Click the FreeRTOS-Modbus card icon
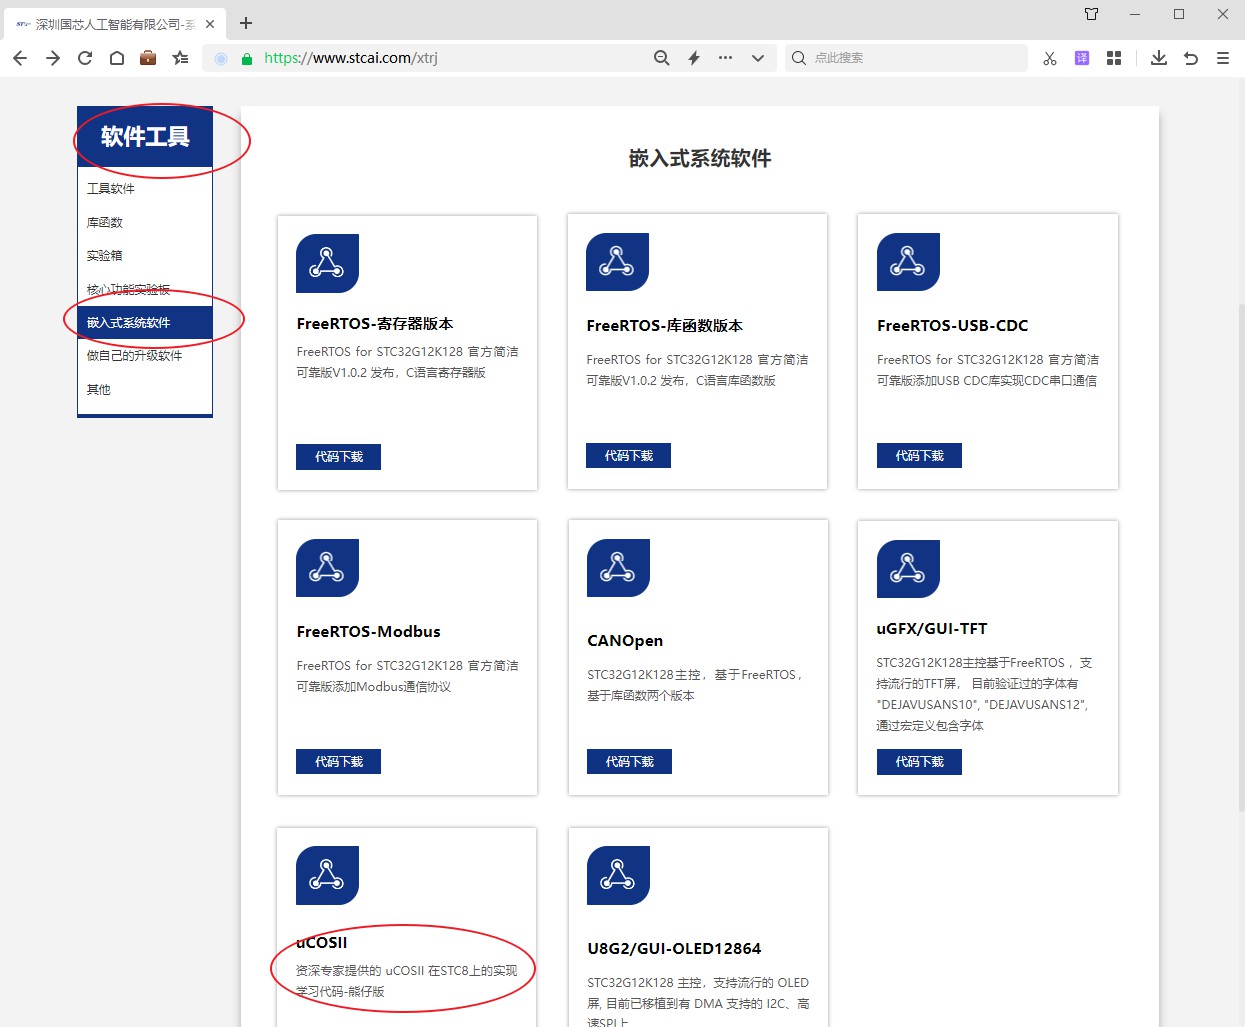 point(327,568)
